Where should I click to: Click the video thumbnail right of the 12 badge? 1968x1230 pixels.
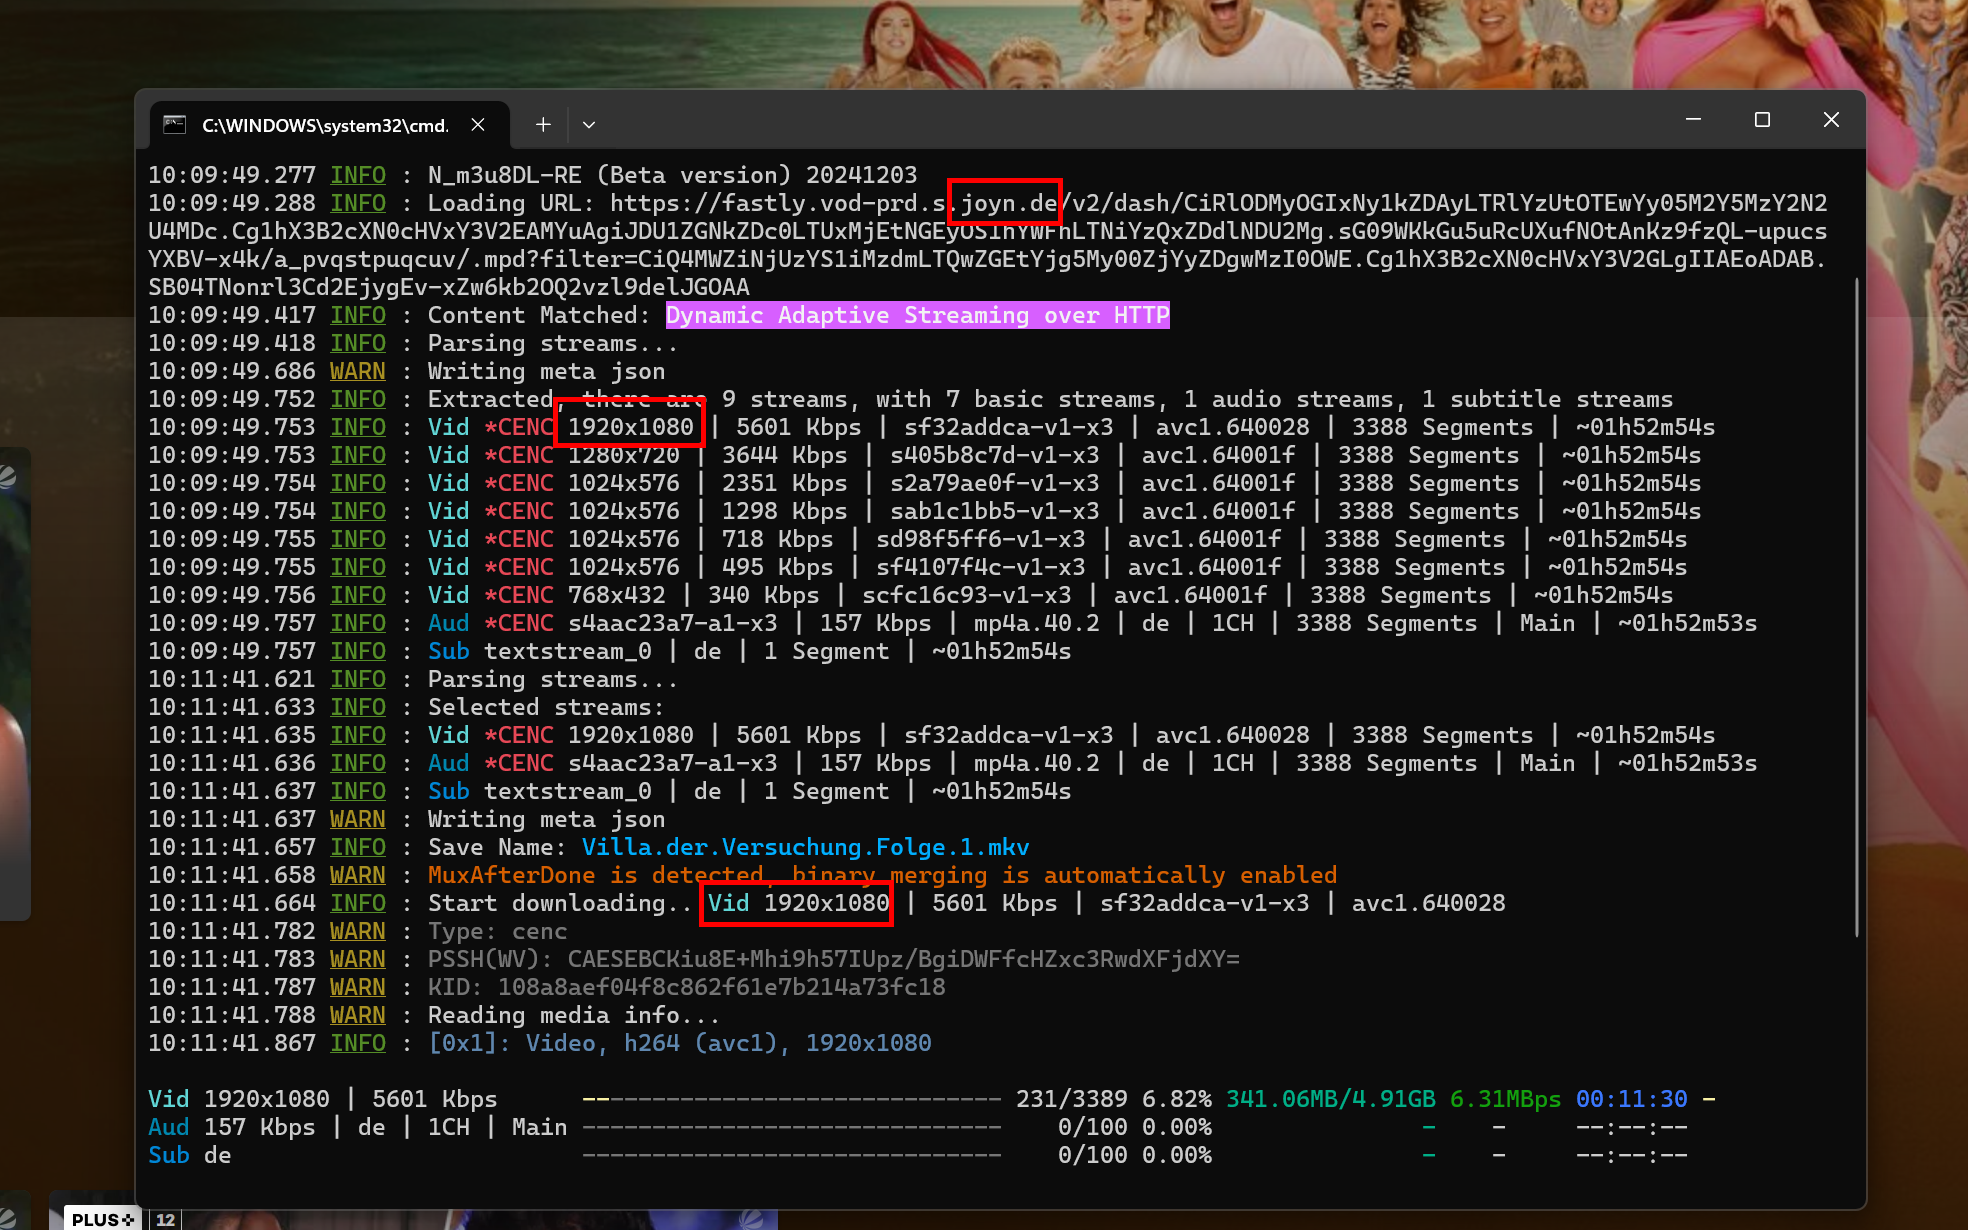[x=480, y=1219]
